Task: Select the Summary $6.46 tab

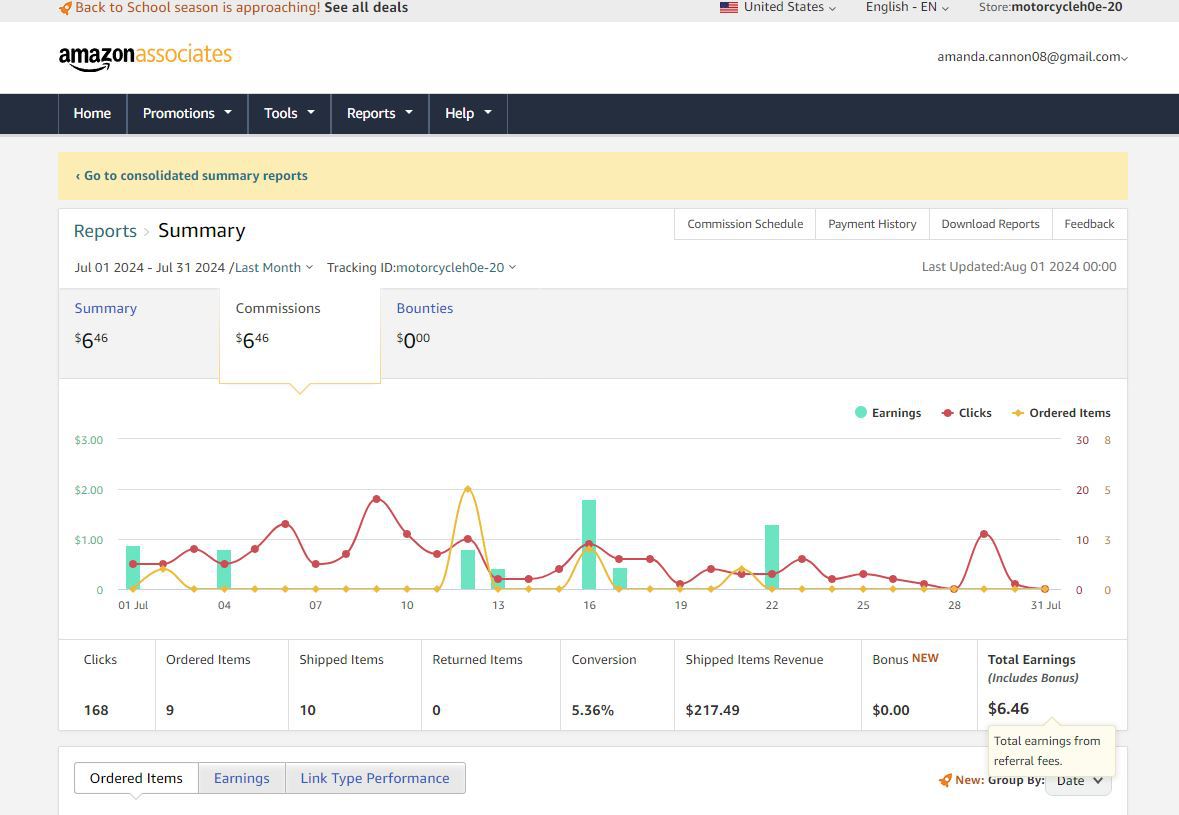Action: 139,334
